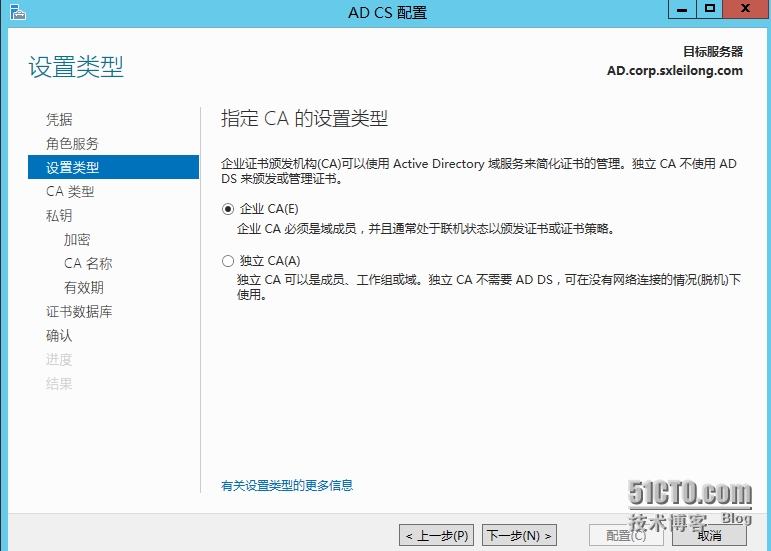Click the disabled 进度 step
This screenshot has height=551, width=771.
click(59, 360)
